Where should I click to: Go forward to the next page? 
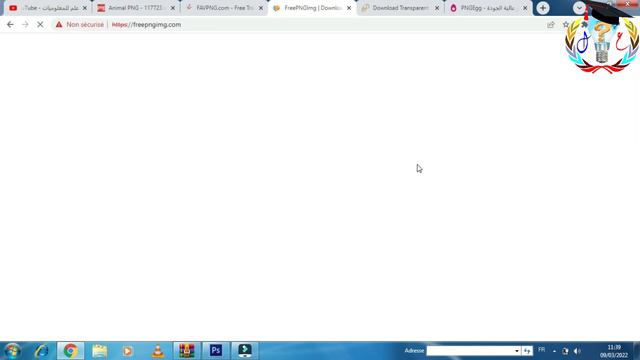[25, 24]
